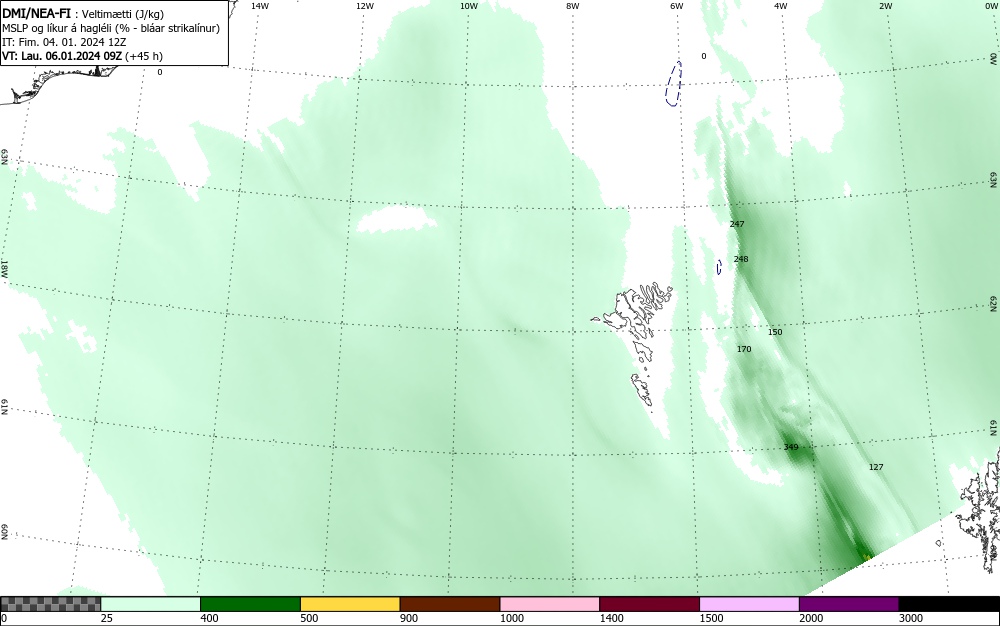
Task: Click the 'VT: Lau. 06.01.2024 09Z' line
Action: click(x=82, y=56)
